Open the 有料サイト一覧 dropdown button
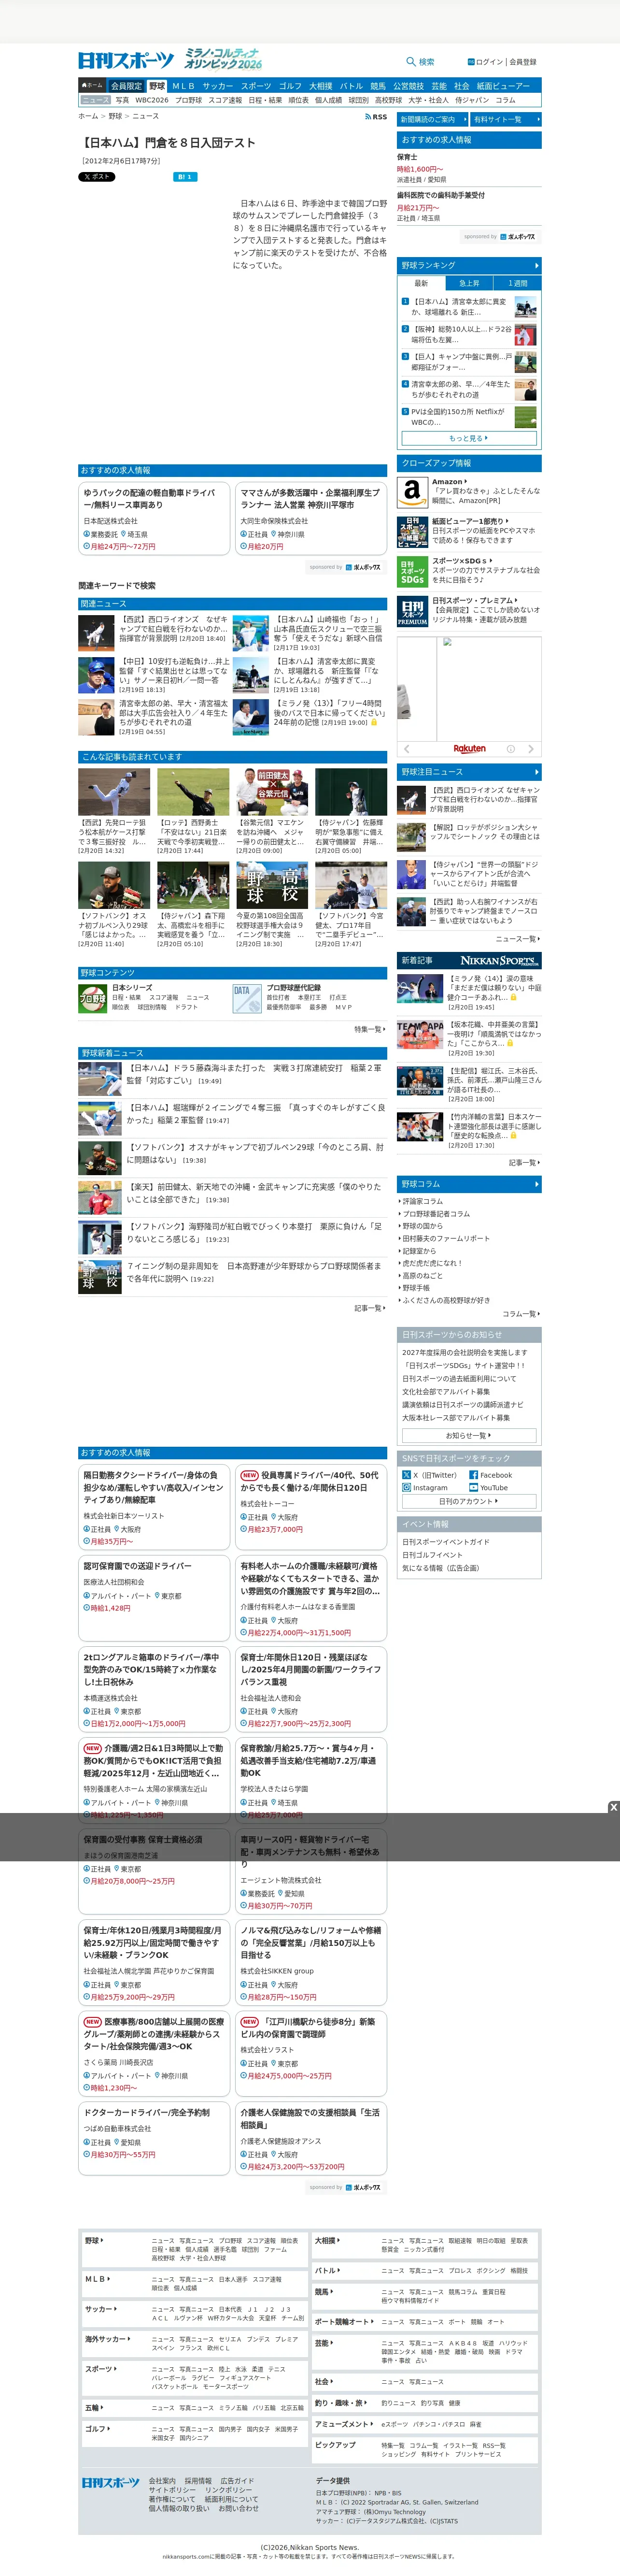Viewport: 620px width, 2576px height. pyautogui.click(x=506, y=119)
